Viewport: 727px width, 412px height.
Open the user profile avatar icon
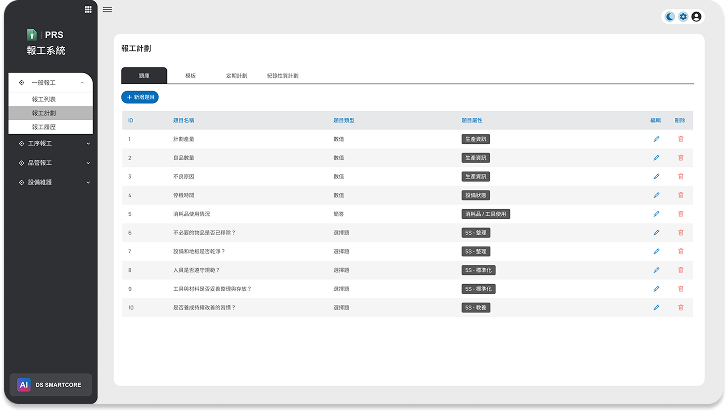pyautogui.click(x=696, y=16)
